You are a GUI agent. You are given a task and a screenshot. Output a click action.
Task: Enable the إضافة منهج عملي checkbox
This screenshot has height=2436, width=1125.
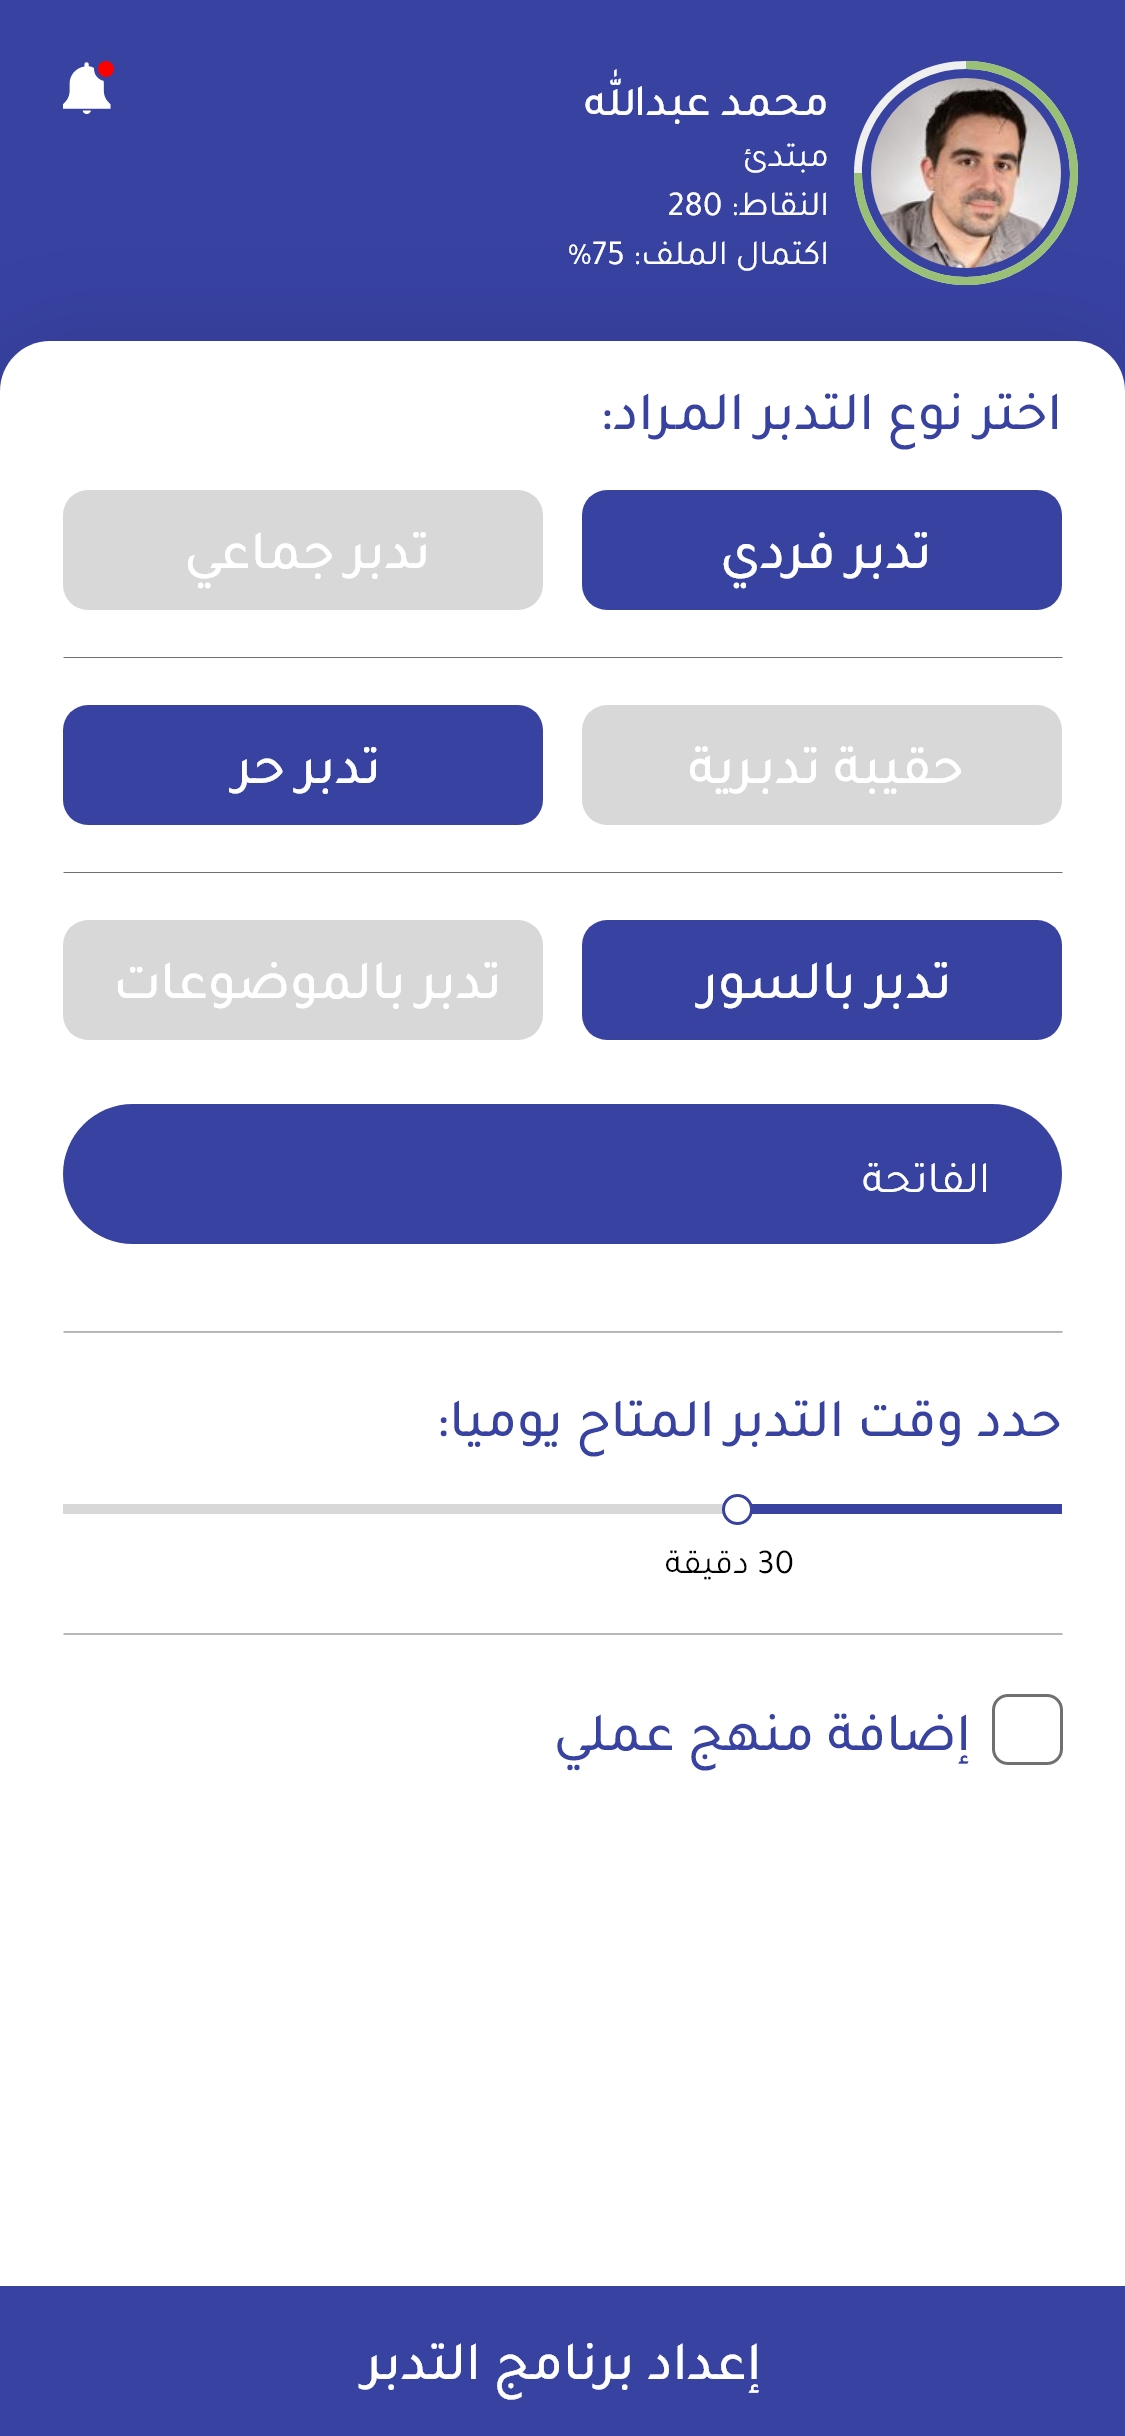[x=1027, y=1729]
